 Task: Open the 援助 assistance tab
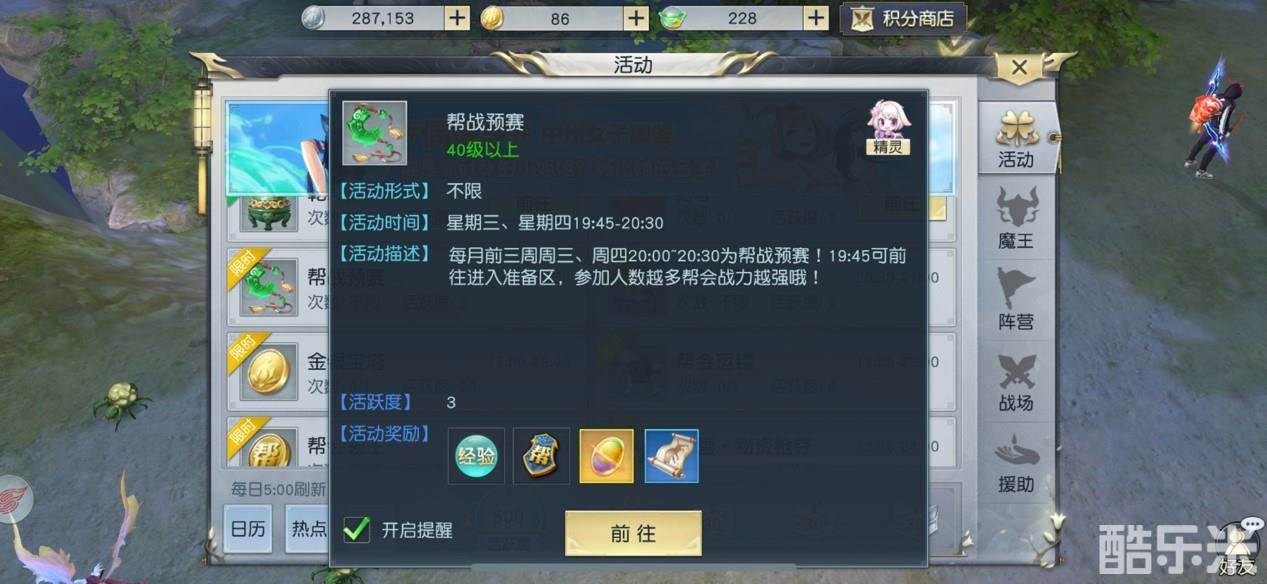(1016, 463)
